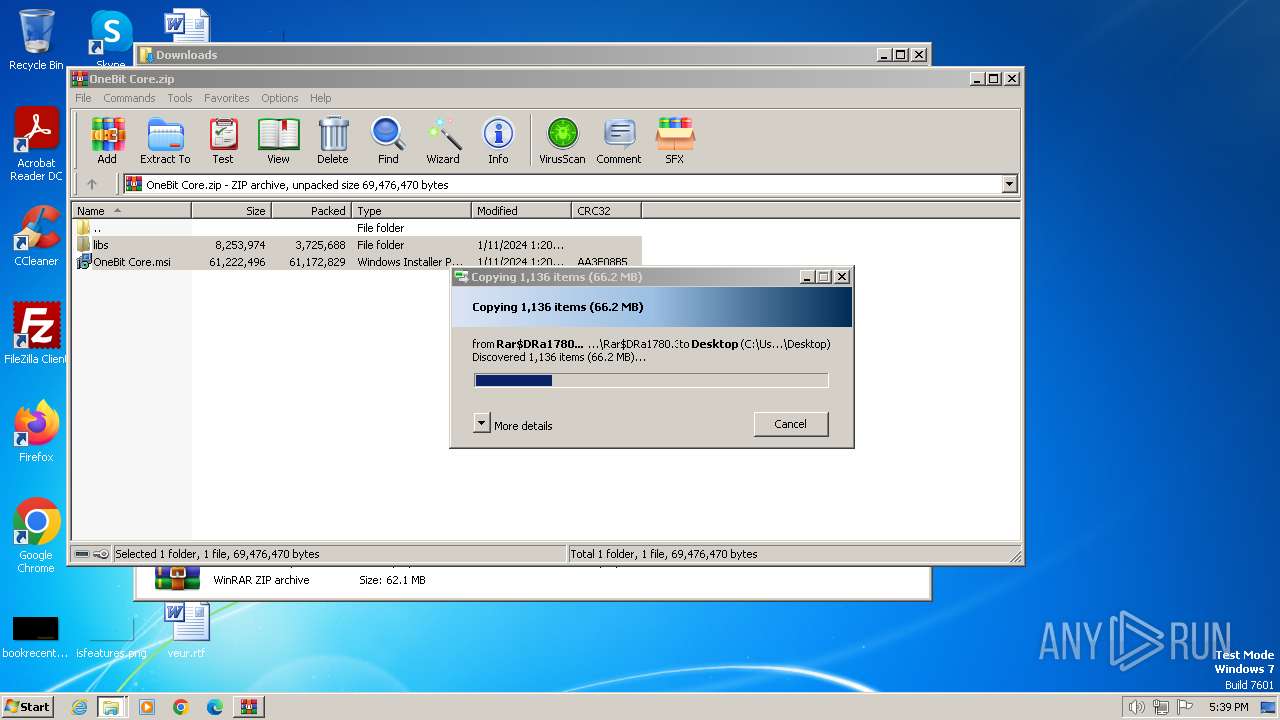This screenshot has width=1280, height=720.
Task: Click the taskbar clock showing 5:39 PM
Action: point(1229,707)
